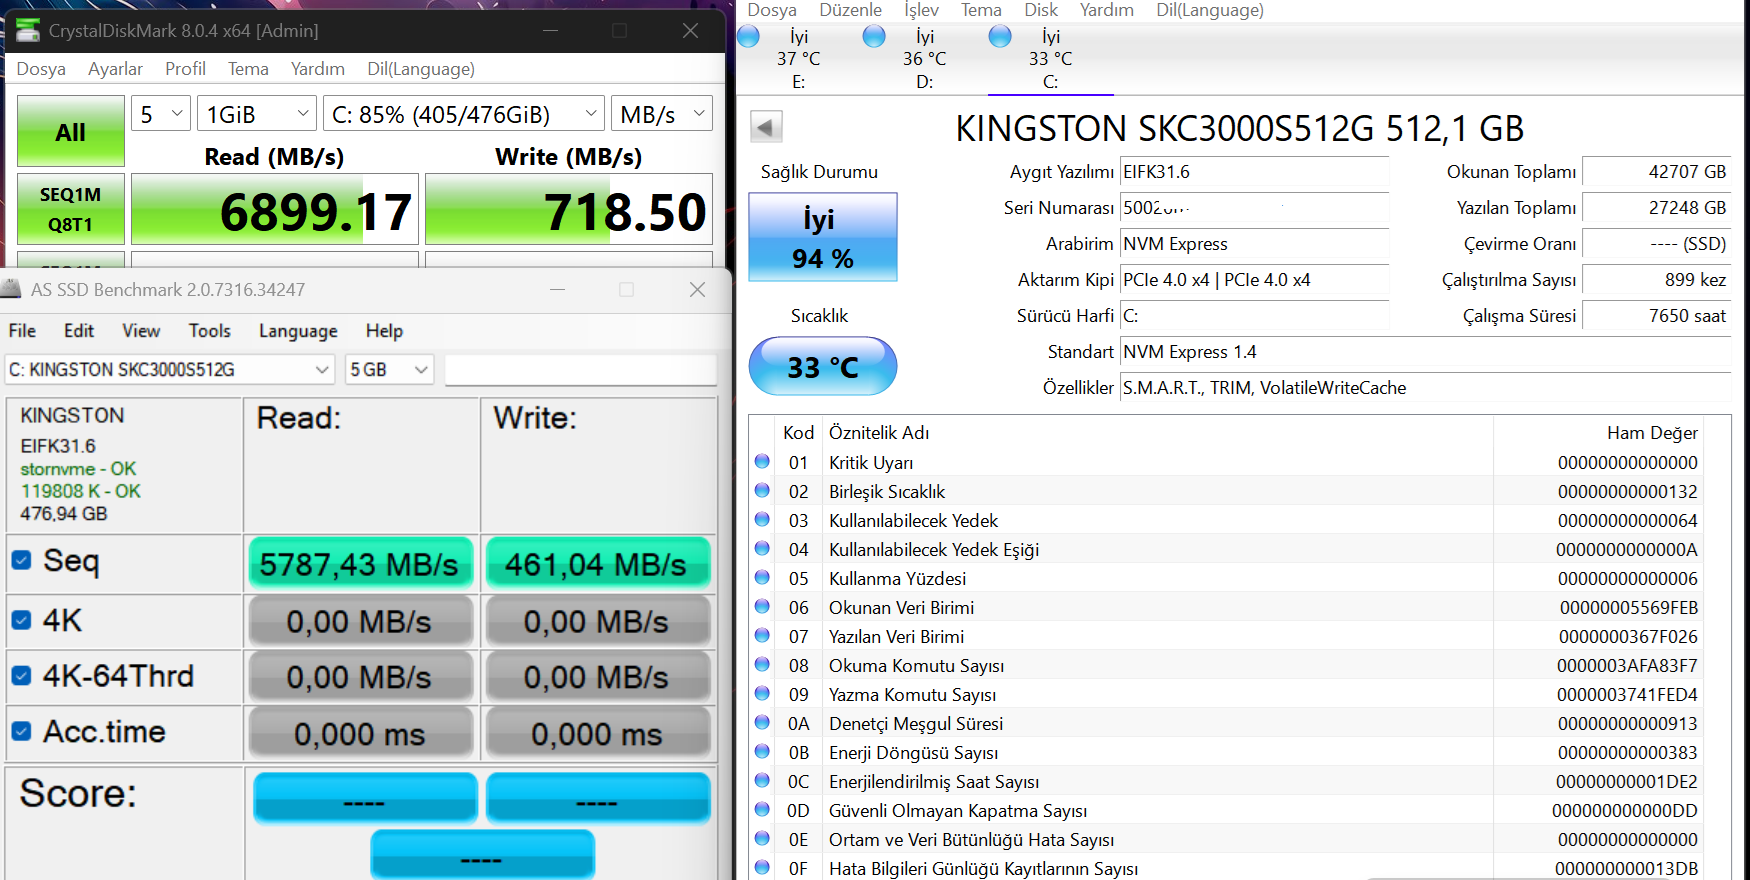
Task: Select the E: drive status orb
Action: coord(748,36)
